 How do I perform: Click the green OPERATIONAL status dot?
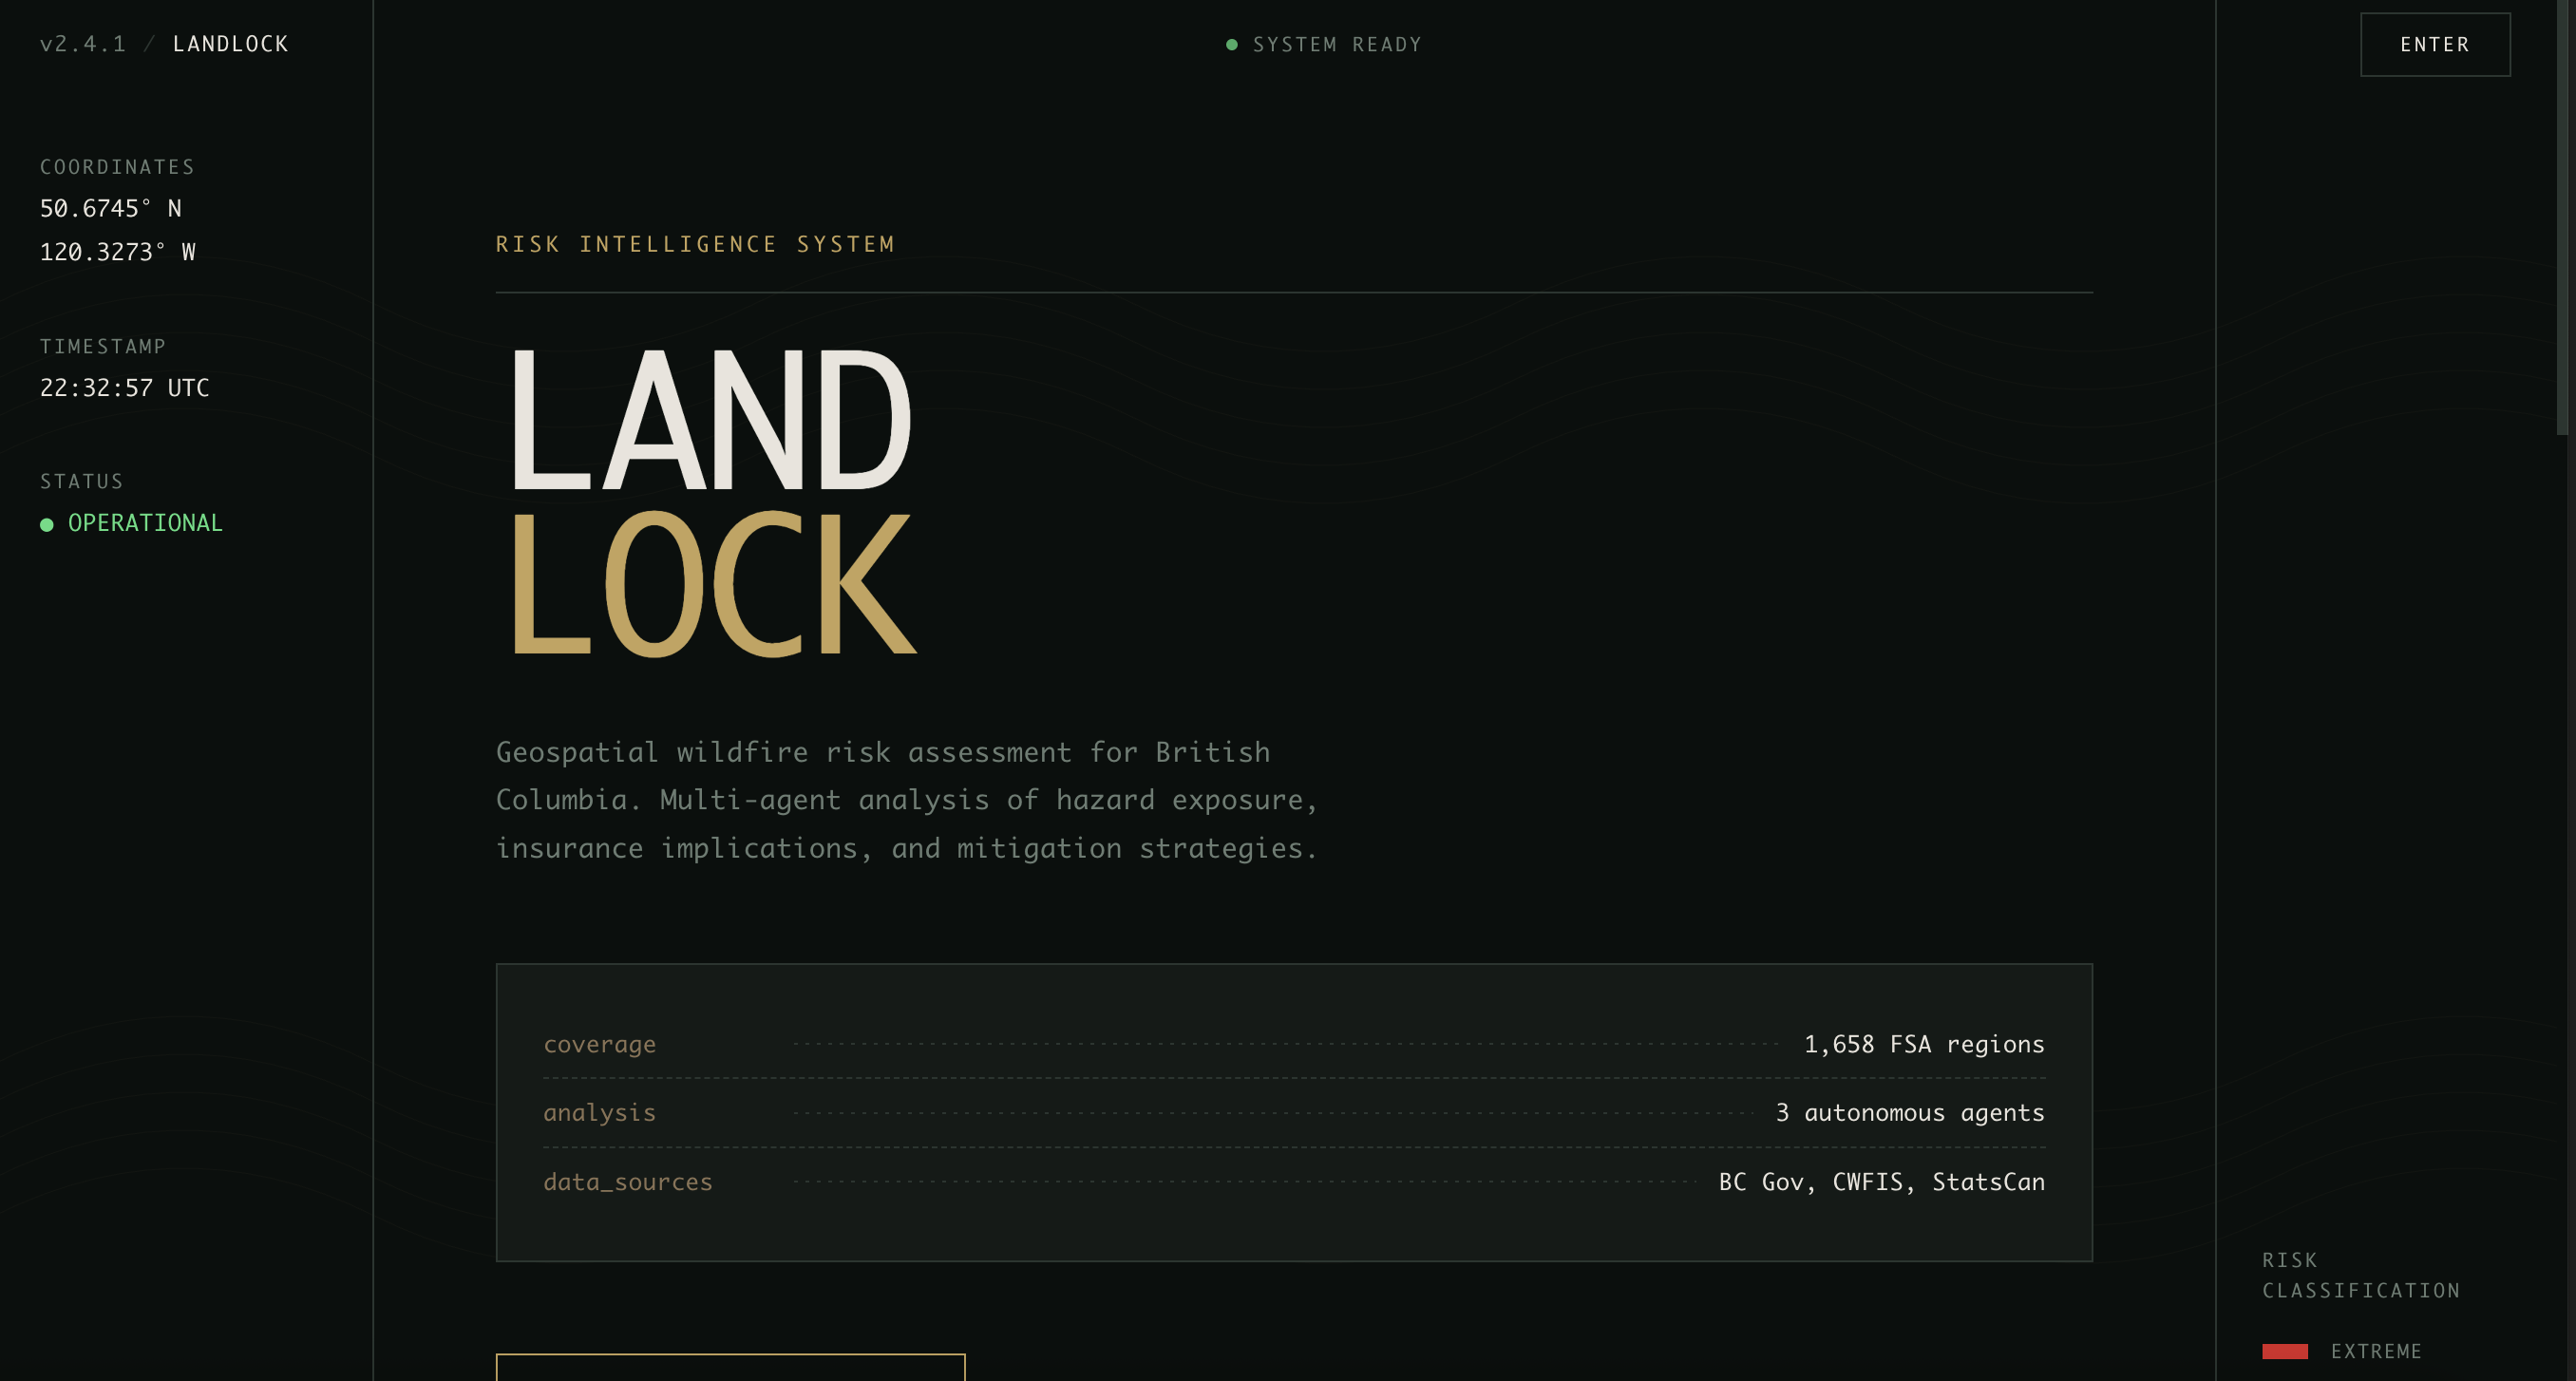pos(46,524)
